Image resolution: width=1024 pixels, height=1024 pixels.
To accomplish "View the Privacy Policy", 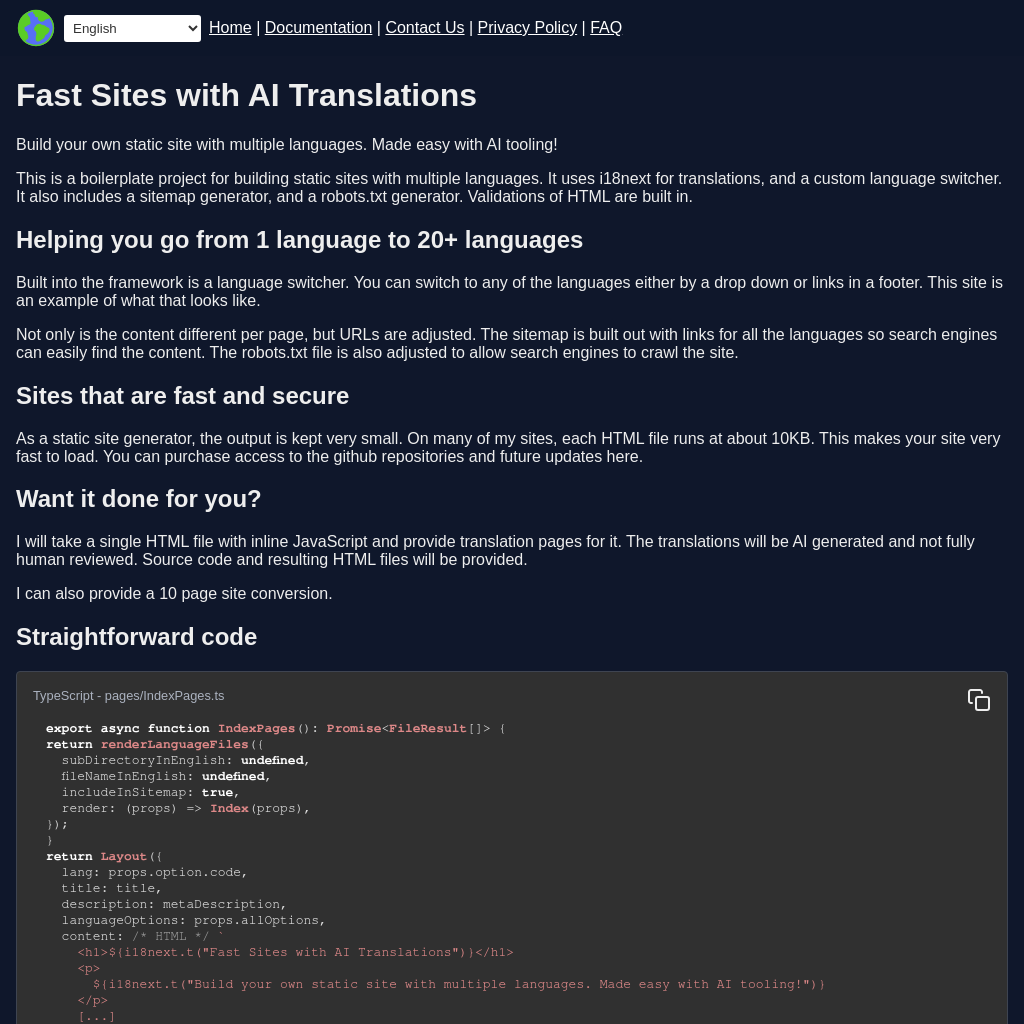I will [526, 27].
